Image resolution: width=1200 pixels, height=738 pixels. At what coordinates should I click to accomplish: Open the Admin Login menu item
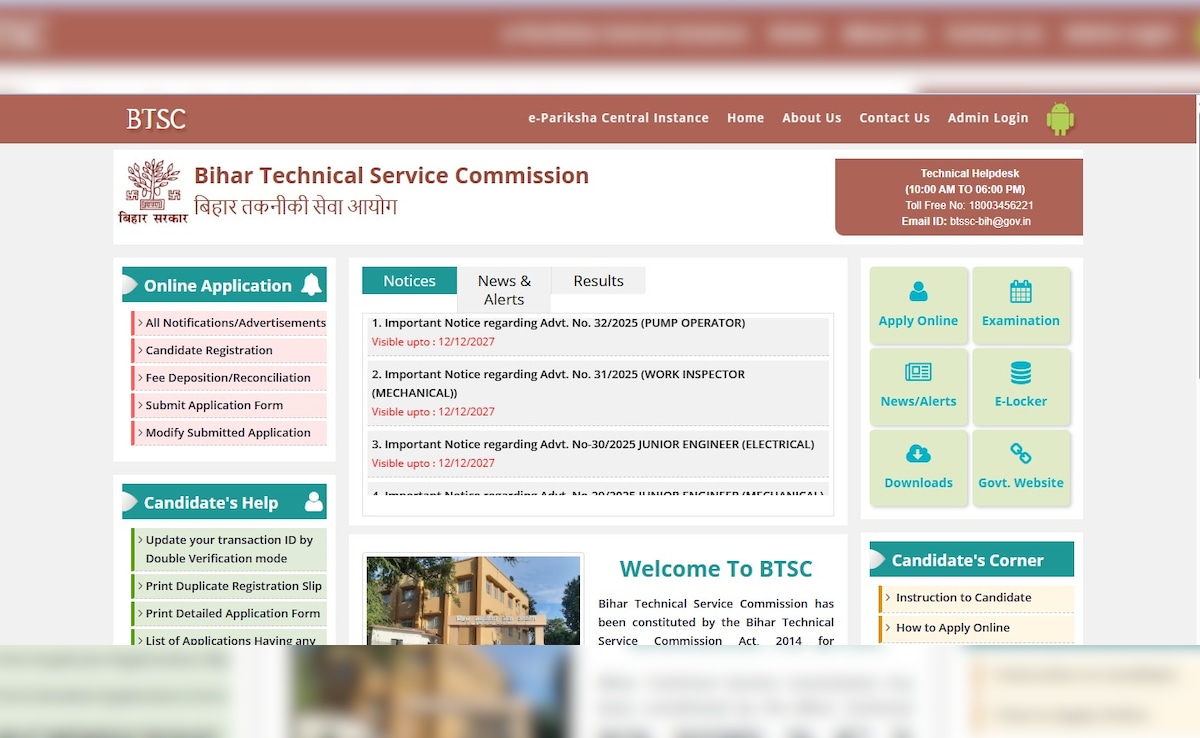(x=987, y=118)
